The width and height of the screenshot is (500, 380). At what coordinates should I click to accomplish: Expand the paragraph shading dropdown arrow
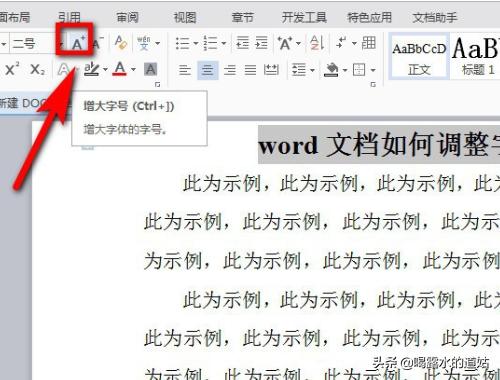click(x=345, y=70)
